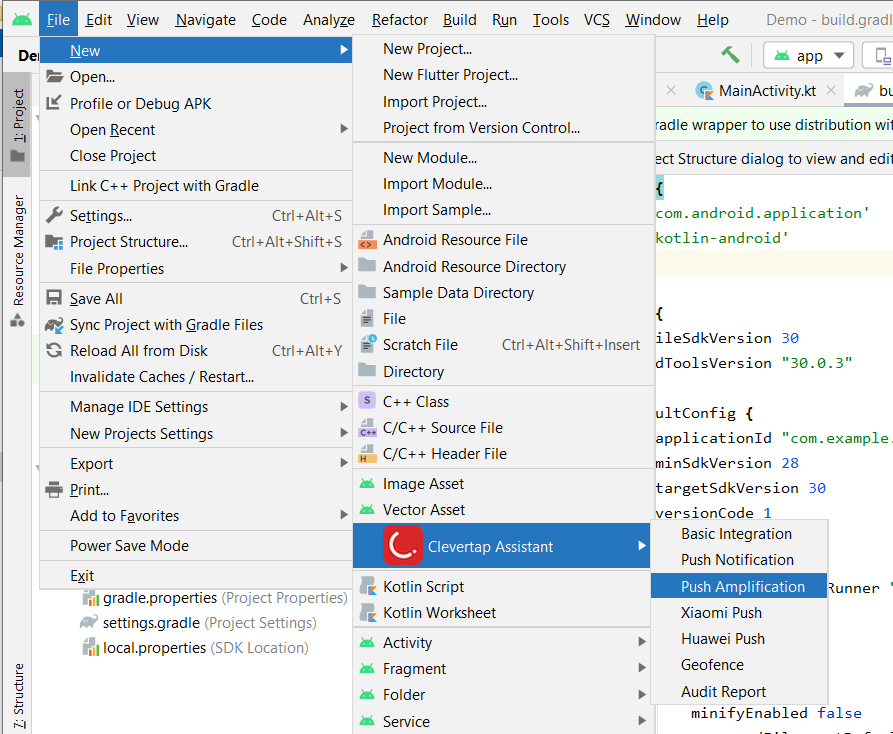893x734 pixels.
Task: Open the Structure tool window tab
Action: coord(19,696)
